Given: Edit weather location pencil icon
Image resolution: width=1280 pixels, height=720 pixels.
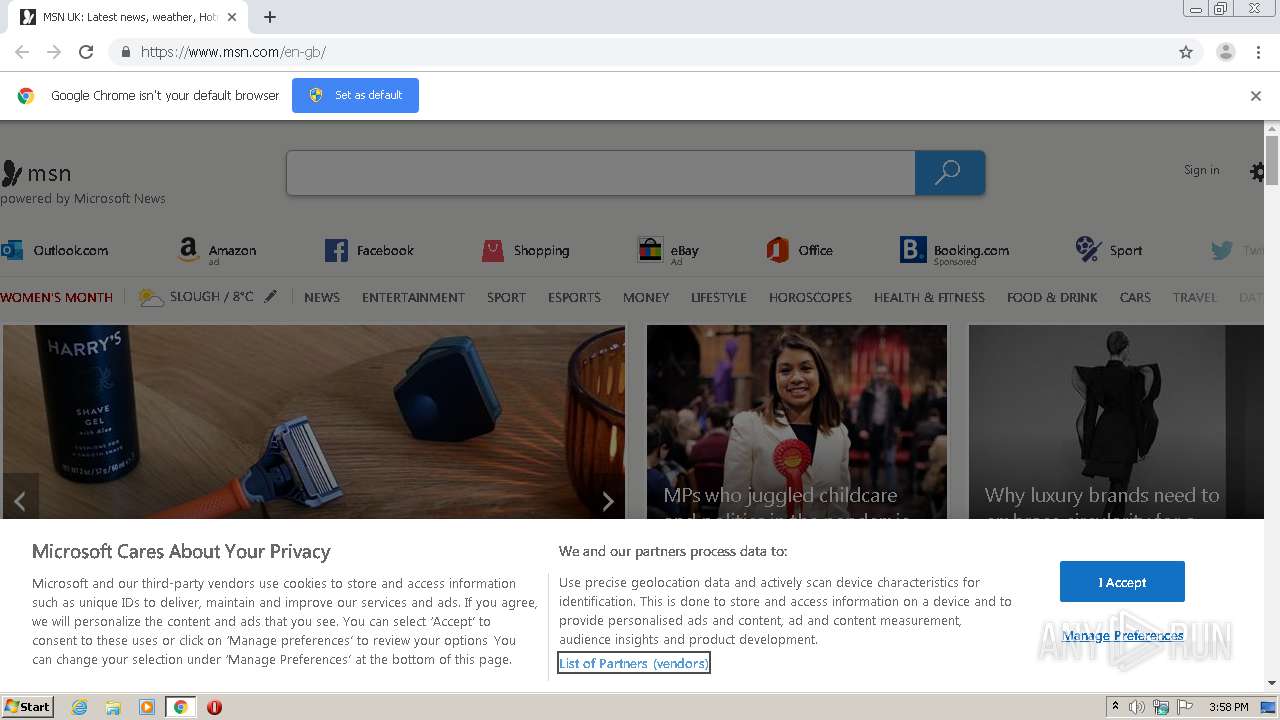Looking at the screenshot, I should [270, 297].
